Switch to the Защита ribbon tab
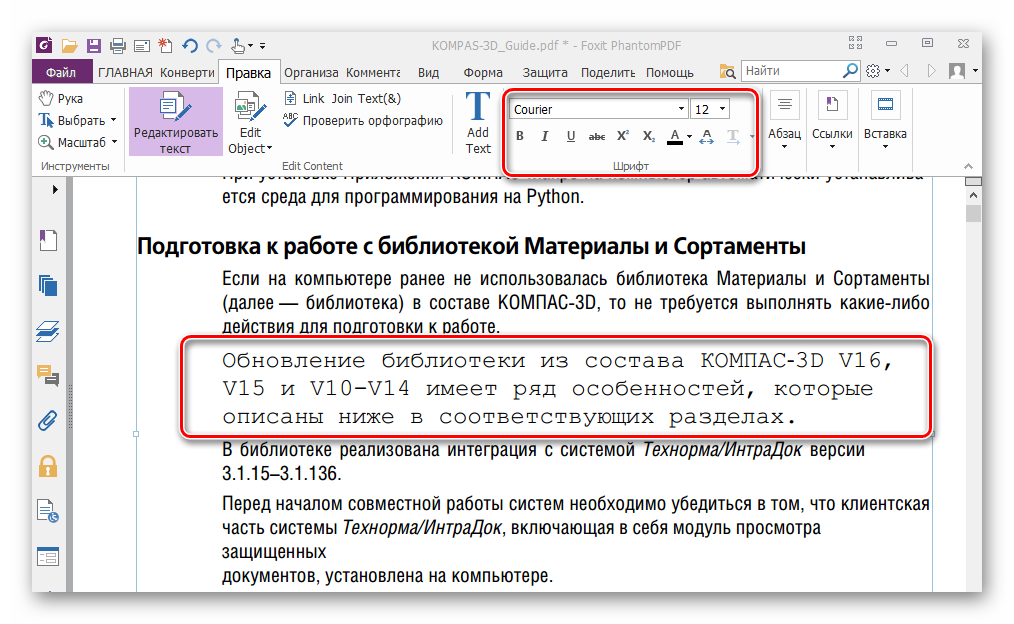1014x624 pixels. 545,72
